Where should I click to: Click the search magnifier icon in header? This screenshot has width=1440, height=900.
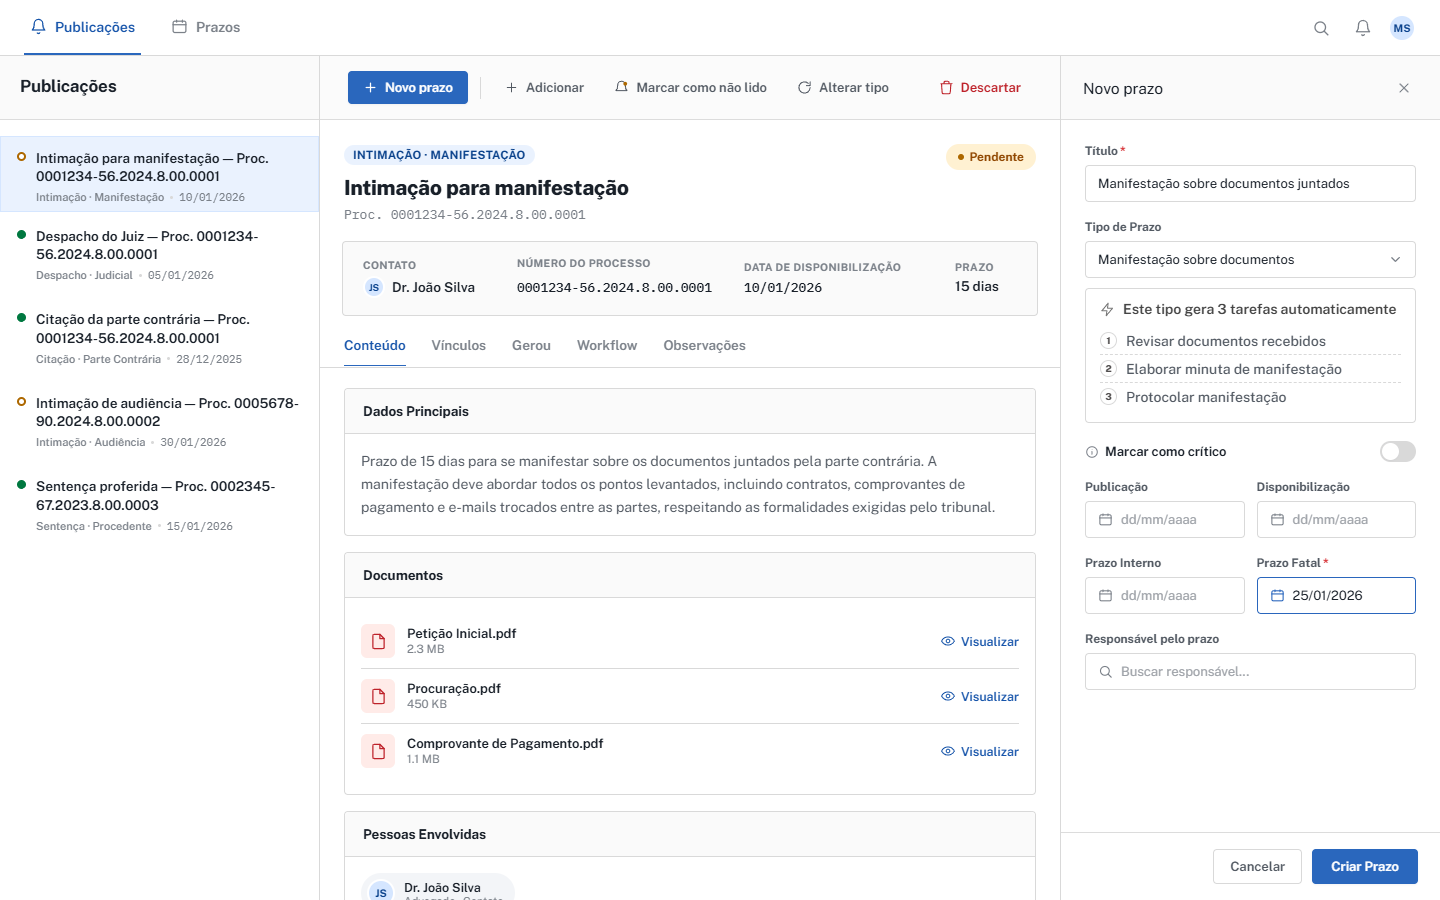tap(1321, 28)
